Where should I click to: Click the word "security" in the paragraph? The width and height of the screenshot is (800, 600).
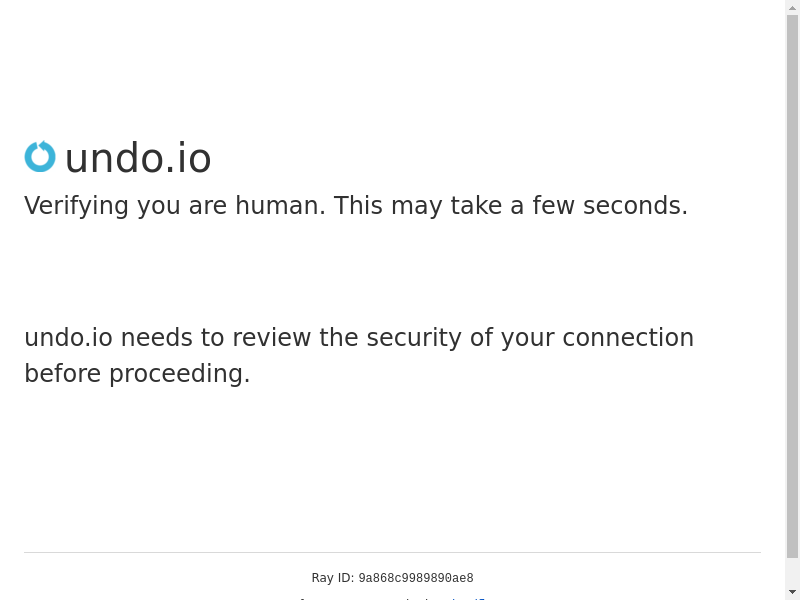(x=414, y=338)
